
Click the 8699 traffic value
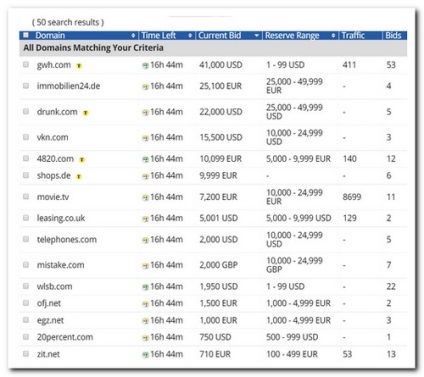[352, 197]
